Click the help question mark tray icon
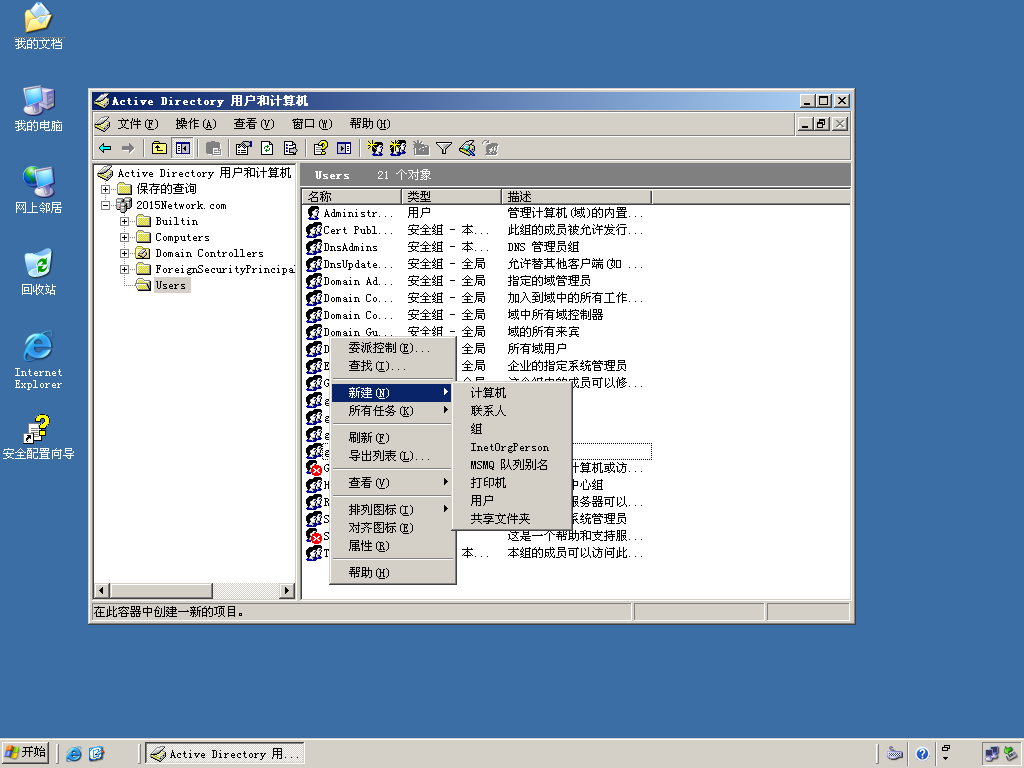Screen dimensions: 1024x768 (922, 754)
